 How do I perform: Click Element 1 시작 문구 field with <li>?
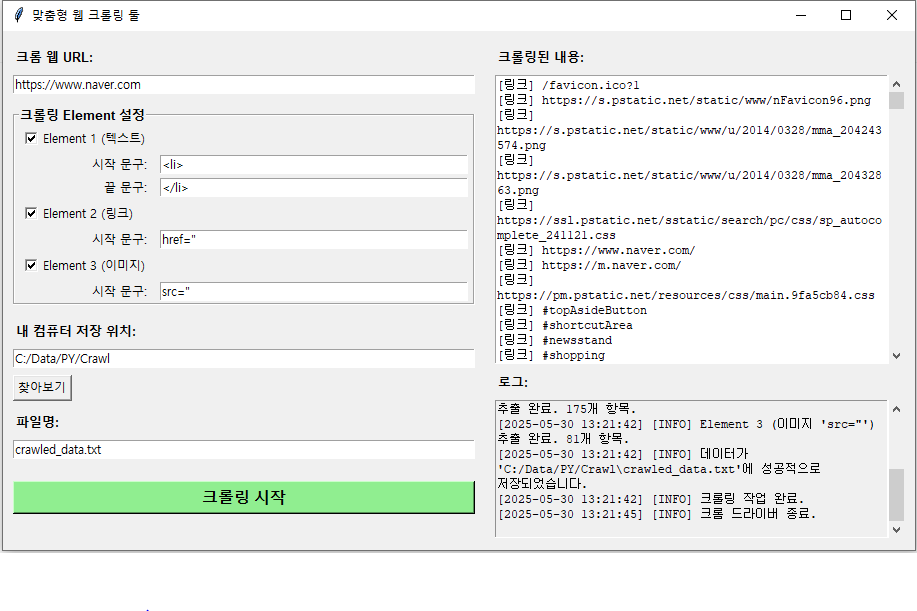pos(313,165)
